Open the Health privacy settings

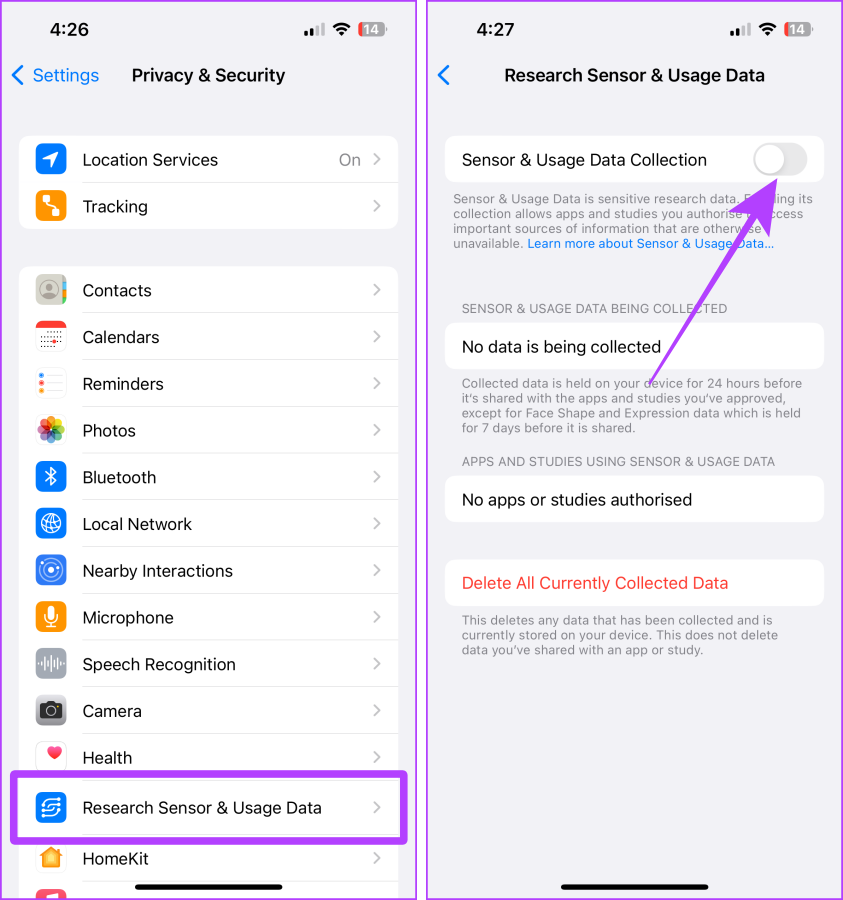coord(208,757)
